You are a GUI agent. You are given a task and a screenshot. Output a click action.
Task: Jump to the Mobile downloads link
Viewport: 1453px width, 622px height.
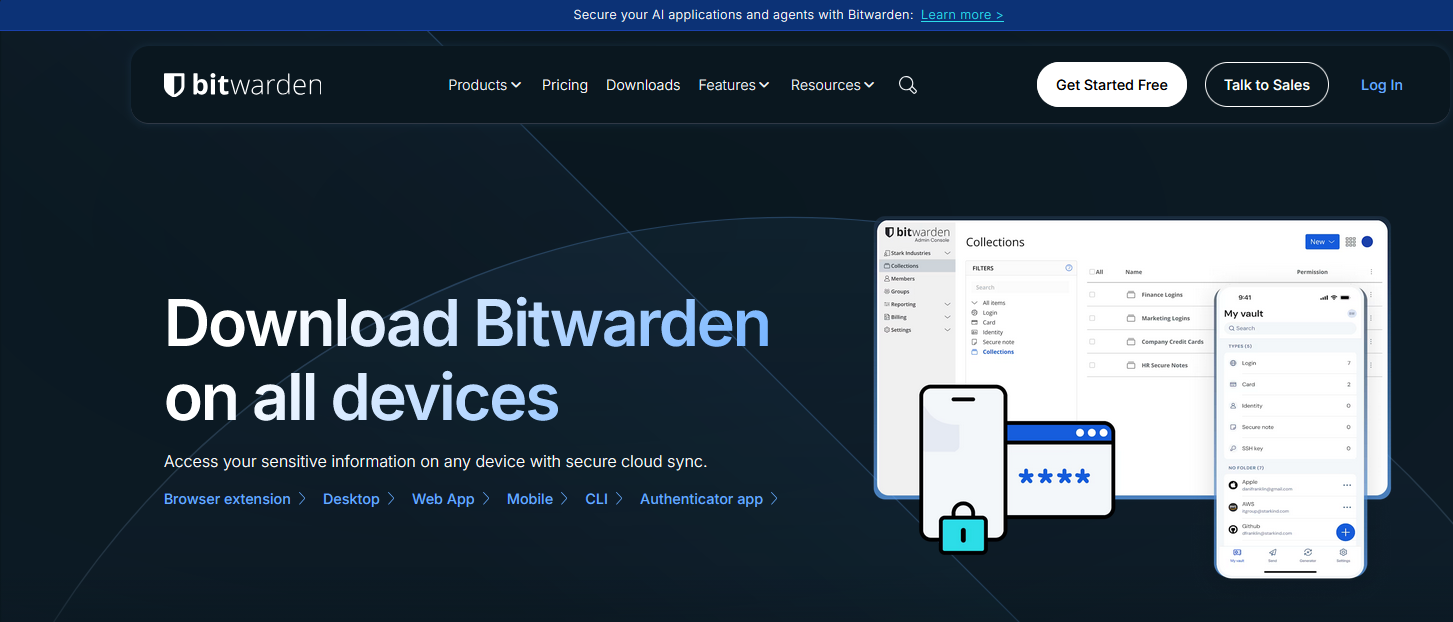click(x=530, y=499)
